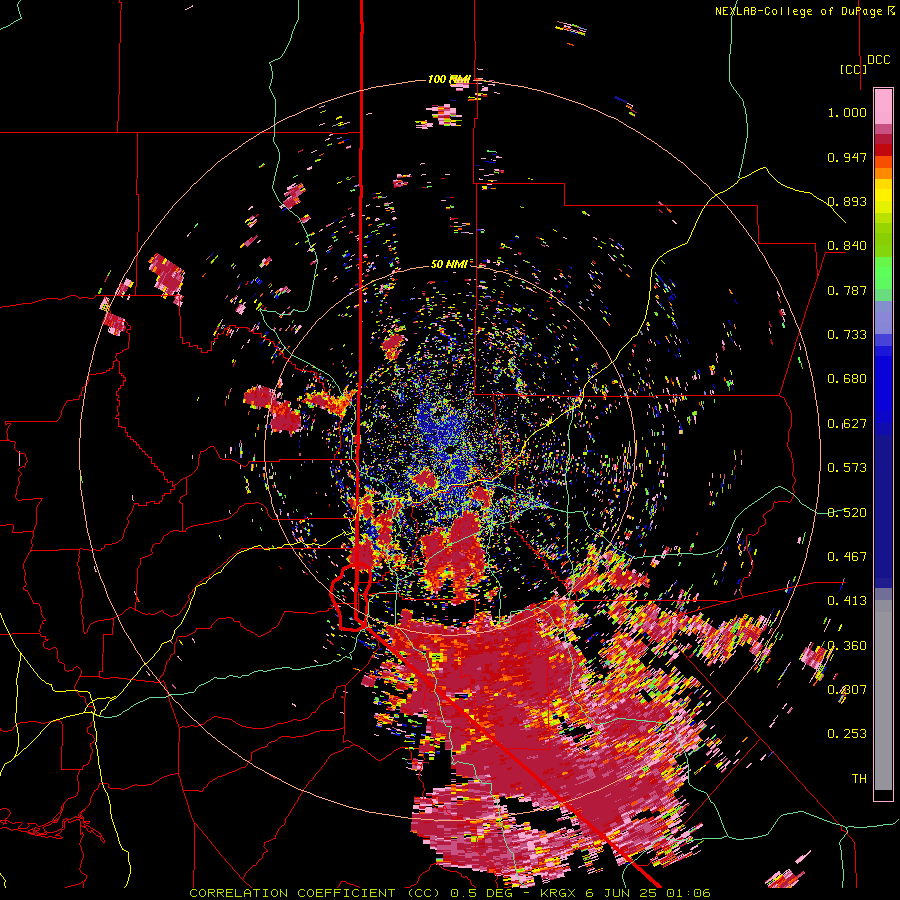Click the 50 NMI range ring label
This screenshot has height=900, width=900.
click(x=449, y=264)
